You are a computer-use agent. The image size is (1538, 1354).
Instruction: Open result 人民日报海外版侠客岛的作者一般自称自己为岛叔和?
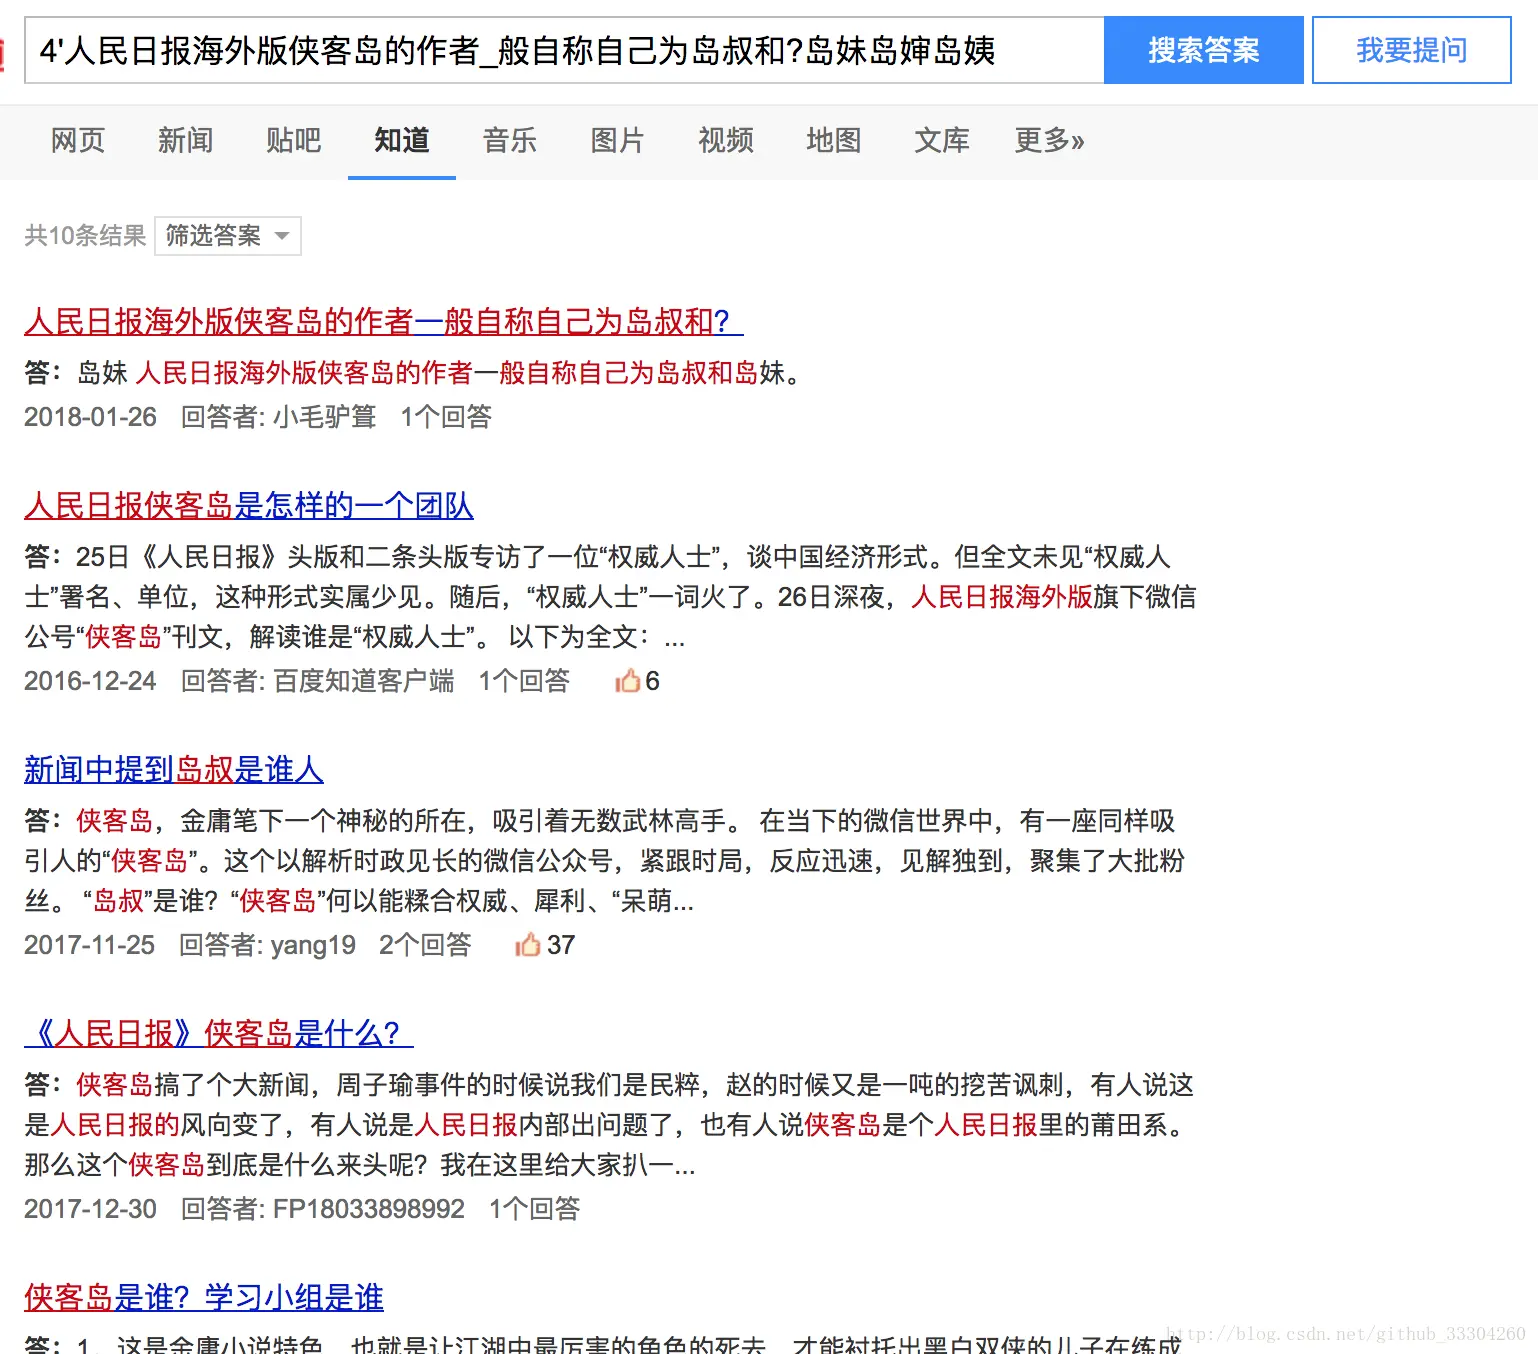[384, 321]
